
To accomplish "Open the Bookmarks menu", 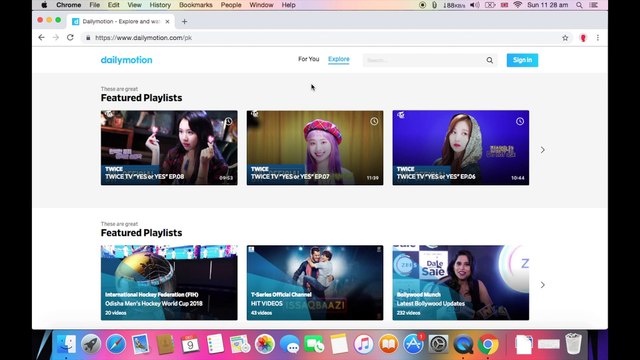I will pos(196,5).
